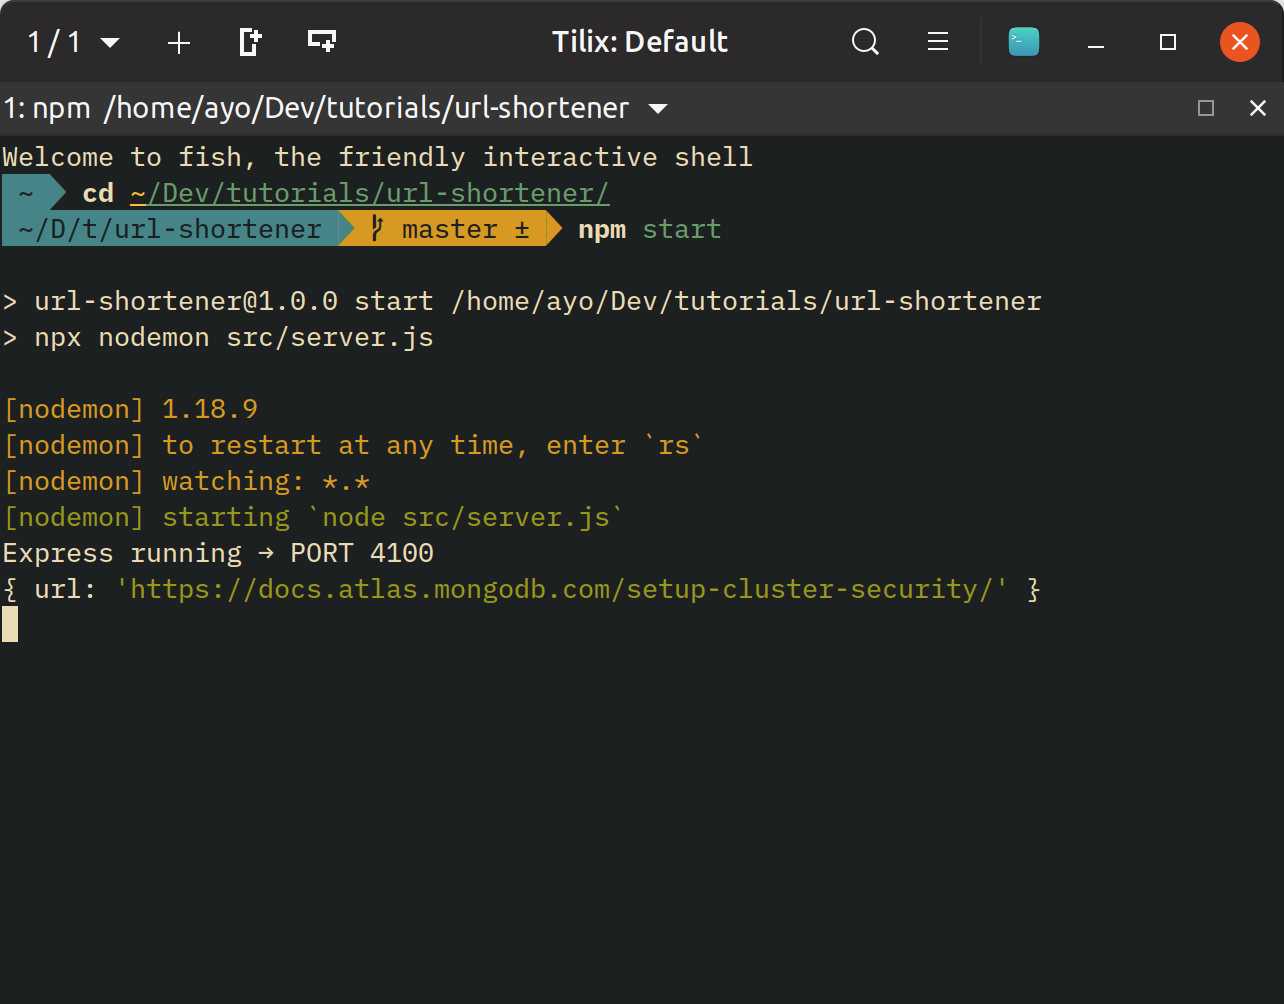Click the plus icon to add a session
Image resolution: width=1284 pixels, height=1004 pixels.
(179, 42)
